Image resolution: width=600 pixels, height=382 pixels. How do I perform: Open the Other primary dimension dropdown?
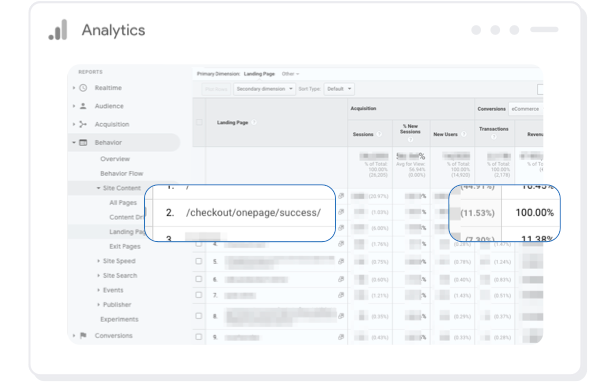click(290, 74)
